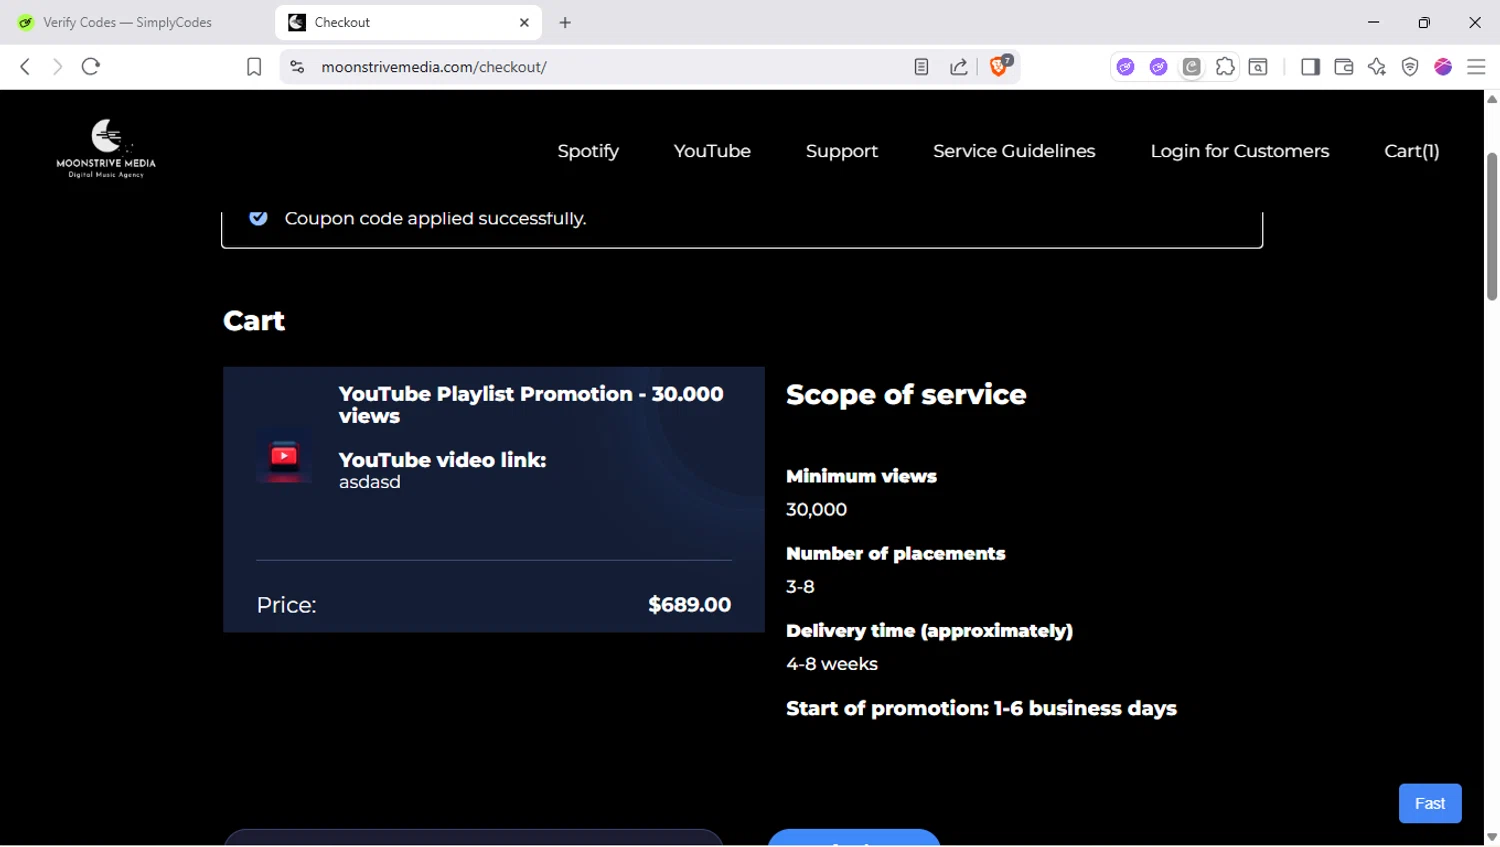Click the '4-8 weeks' delivery value
The width and height of the screenshot is (1500, 847).
[832, 664]
